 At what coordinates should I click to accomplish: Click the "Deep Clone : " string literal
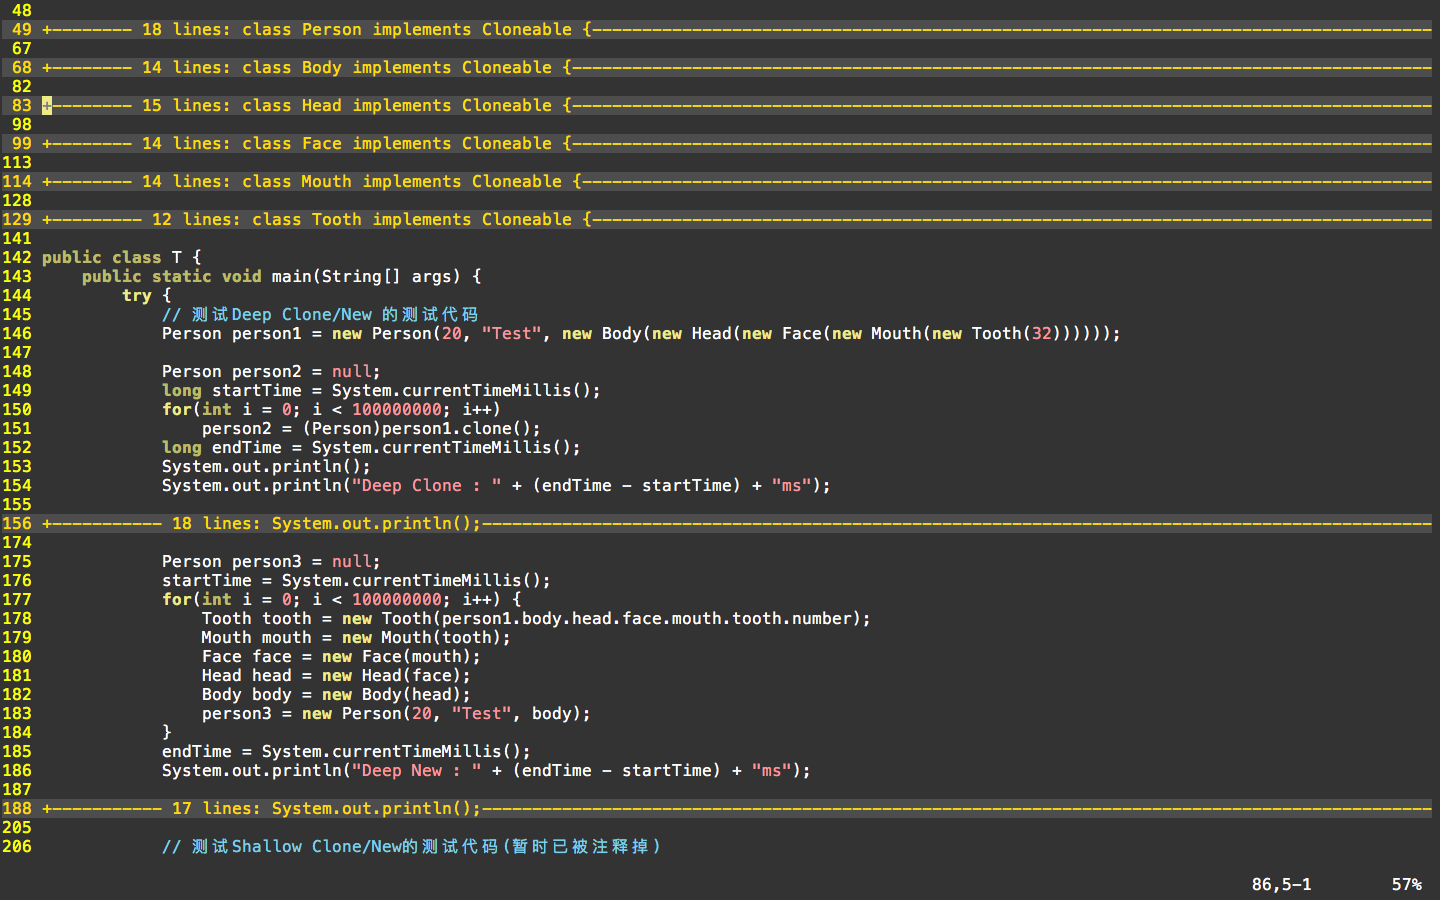pyautogui.click(x=427, y=486)
